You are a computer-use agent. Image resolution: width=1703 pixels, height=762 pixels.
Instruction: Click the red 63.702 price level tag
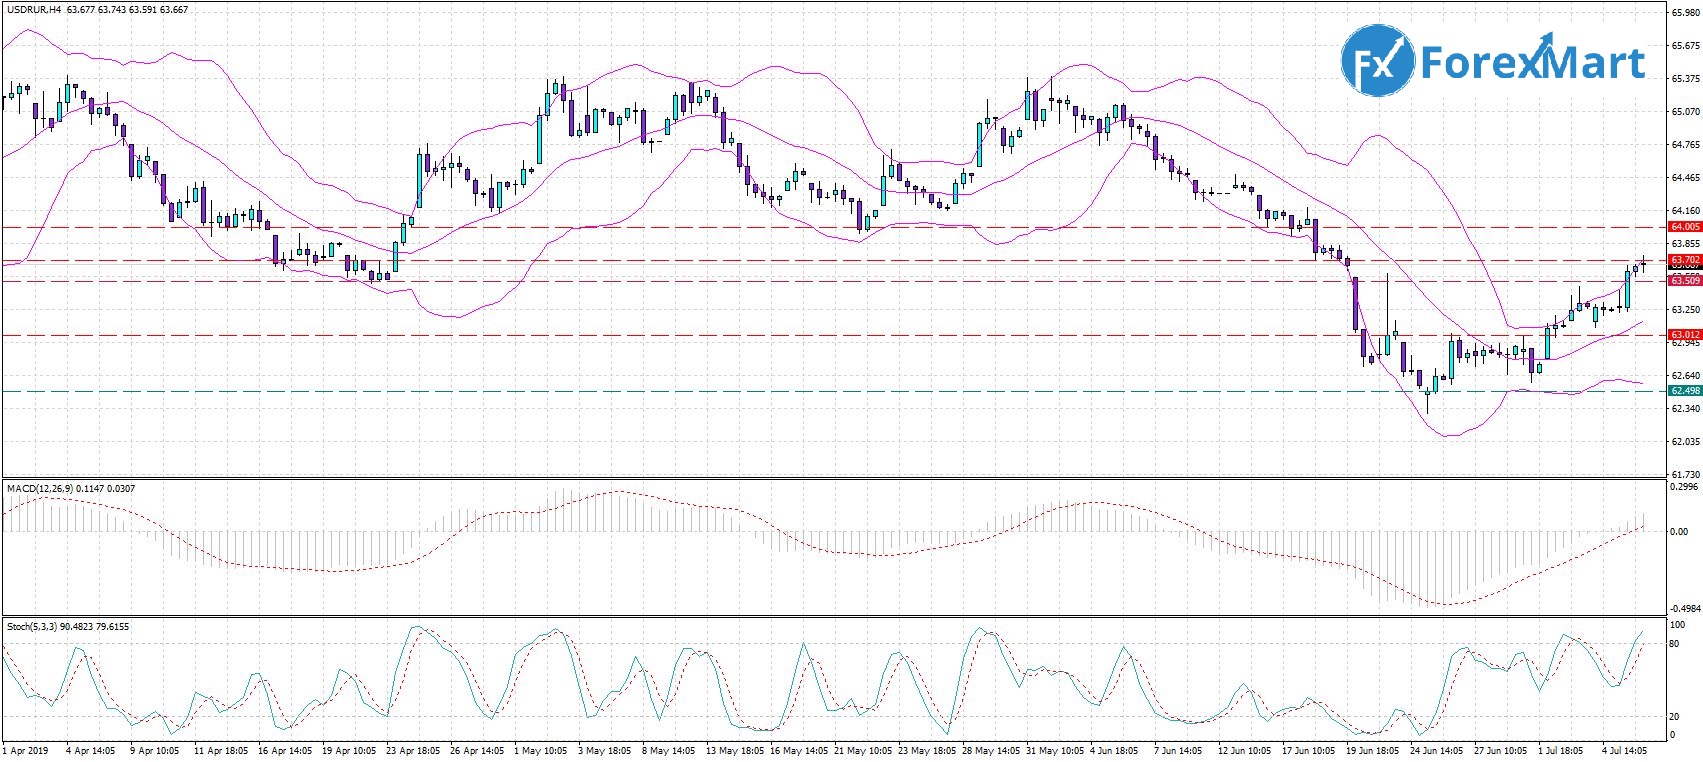[x=1685, y=260]
